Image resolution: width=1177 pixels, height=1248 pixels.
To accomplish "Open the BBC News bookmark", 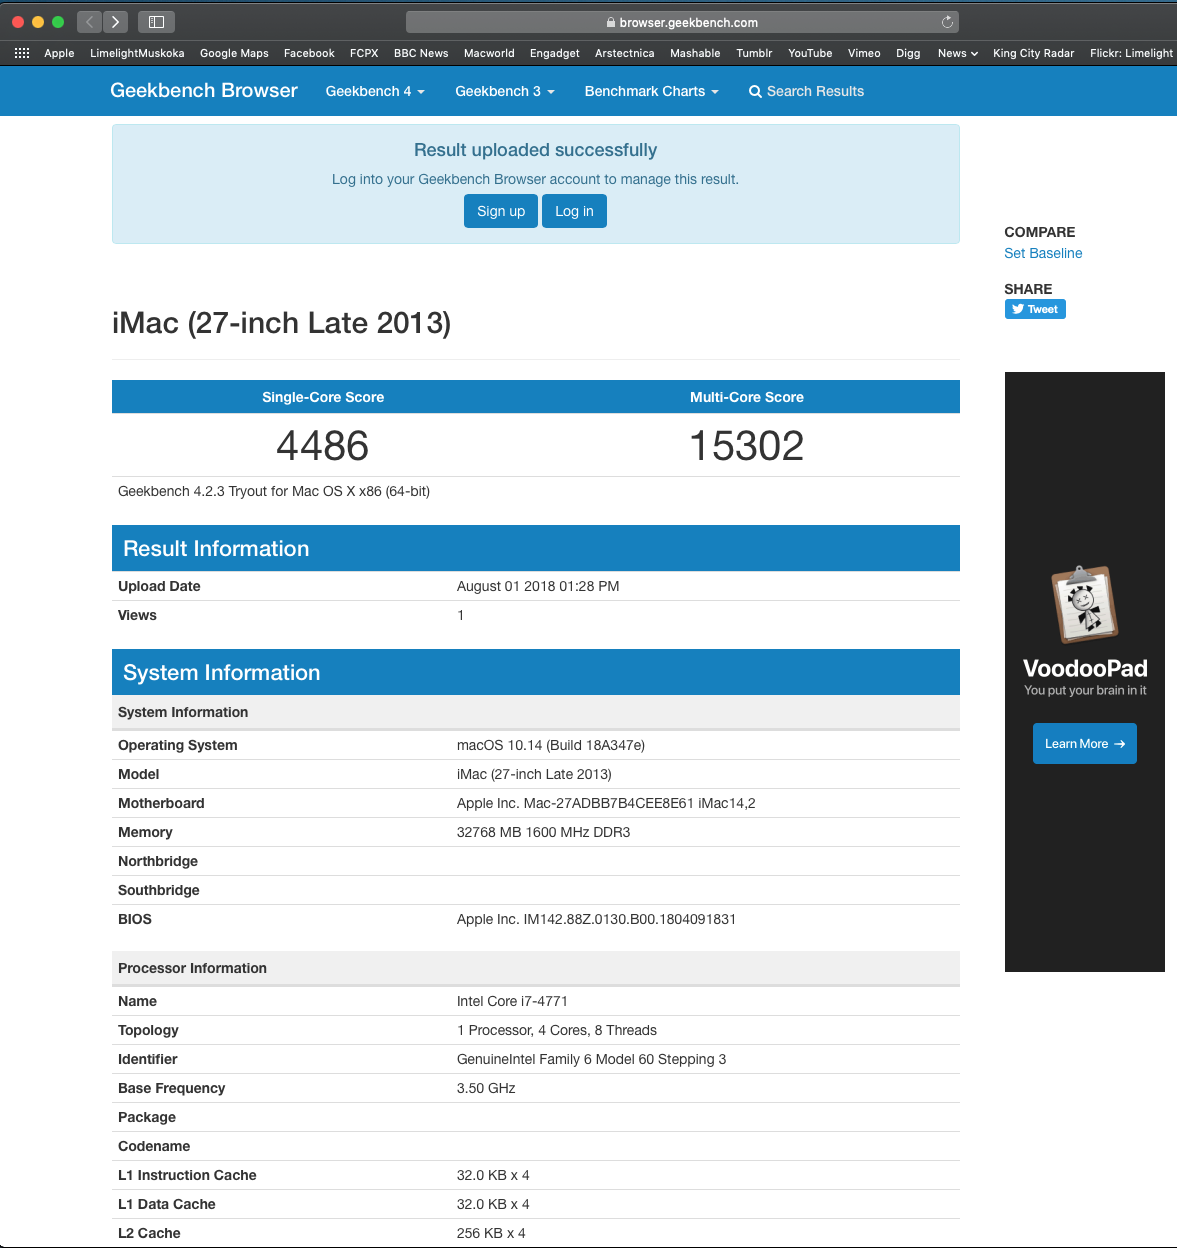I will coord(421,53).
